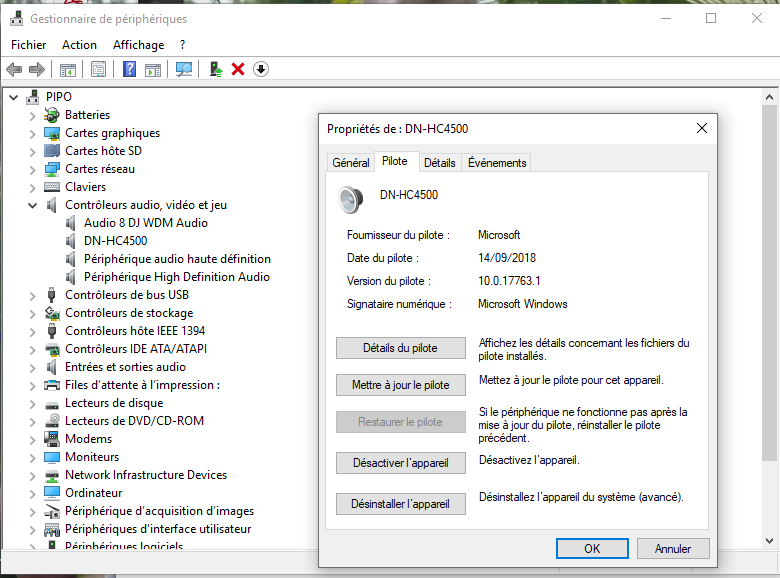Click the driver date 14/09/2018
Image resolution: width=780 pixels, height=578 pixels.
507,258
